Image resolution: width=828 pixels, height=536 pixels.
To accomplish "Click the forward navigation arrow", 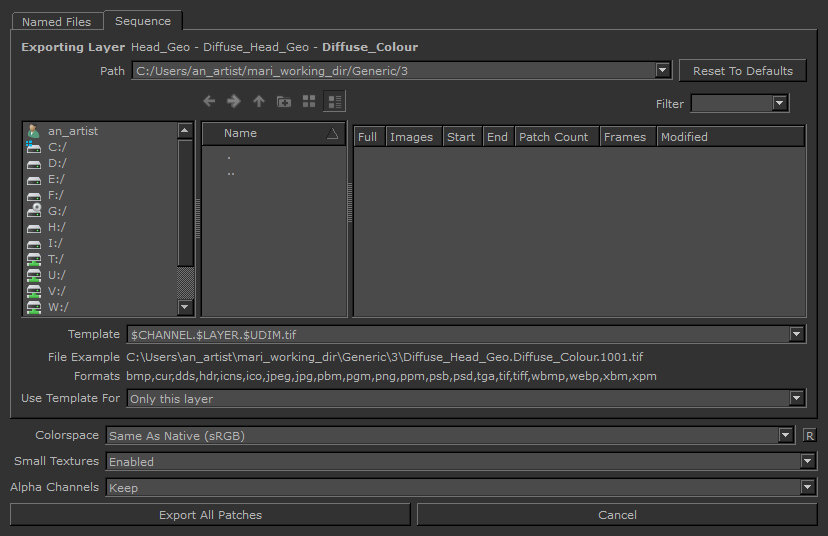I will [x=234, y=101].
